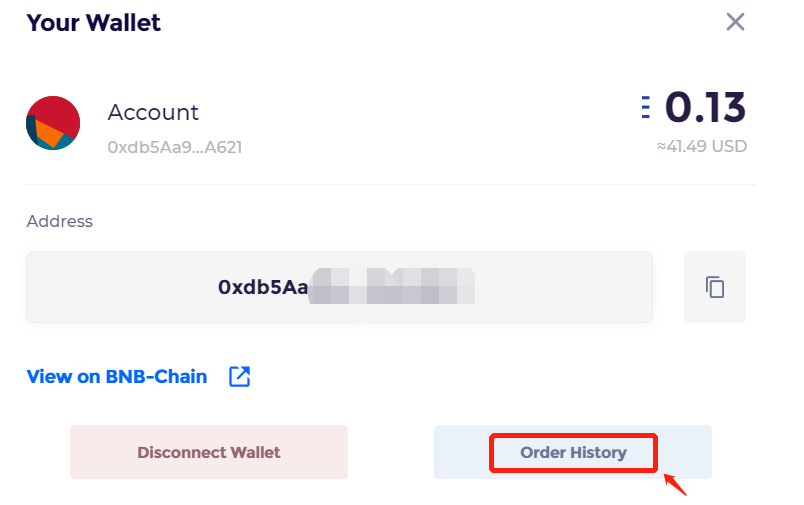Screen dimensions: 804x505
Task: Click the Address section label
Action: (59, 221)
